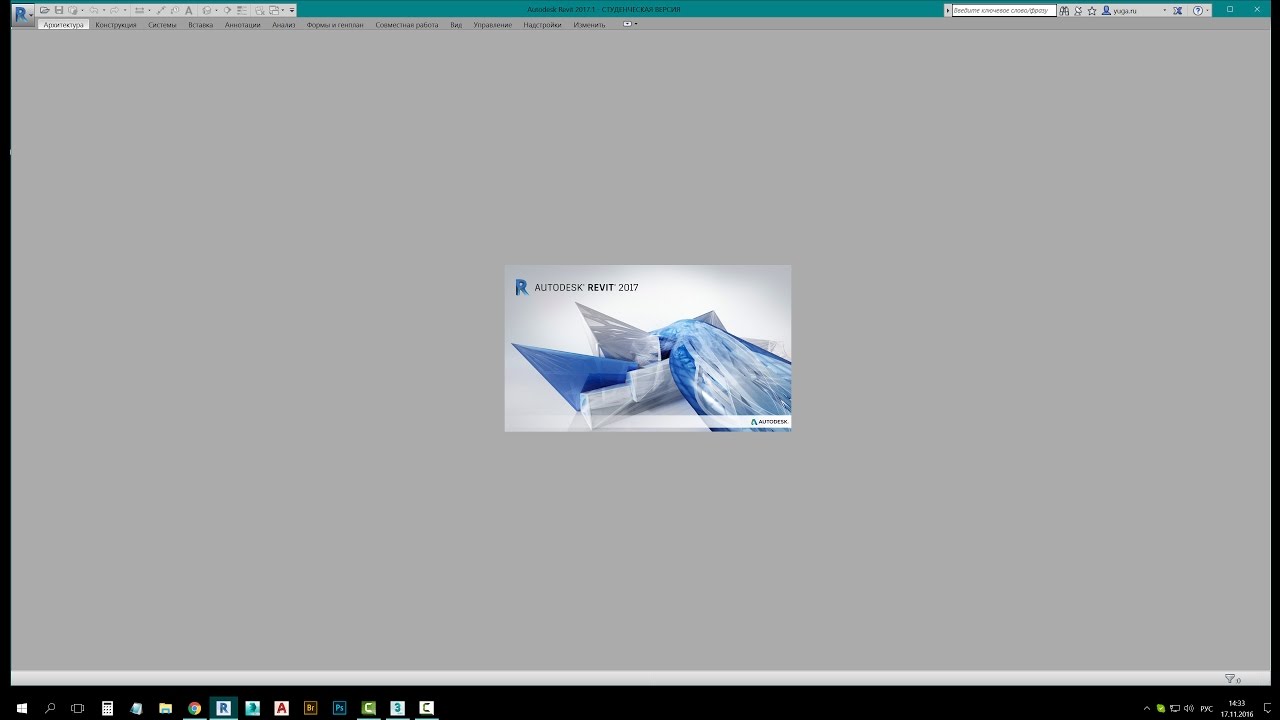Expand the Help dropdown arrow
1280x720 pixels.
point(1207,10)
